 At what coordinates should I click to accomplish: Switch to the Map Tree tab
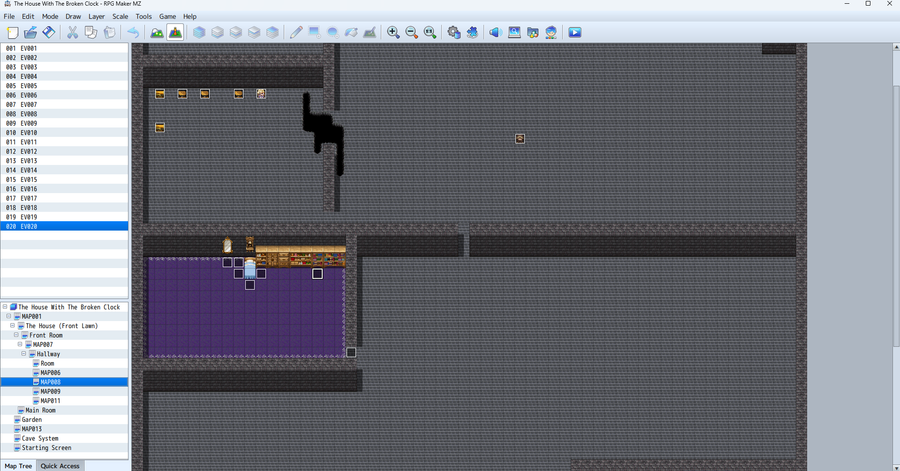tap(18, 466)
